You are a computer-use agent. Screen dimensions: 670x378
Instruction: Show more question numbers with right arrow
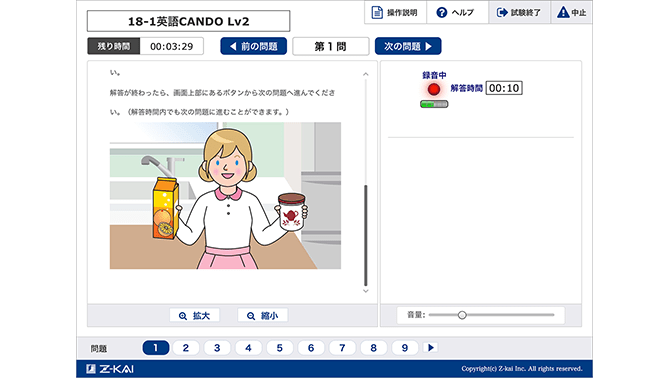click(x=431, y=348)
